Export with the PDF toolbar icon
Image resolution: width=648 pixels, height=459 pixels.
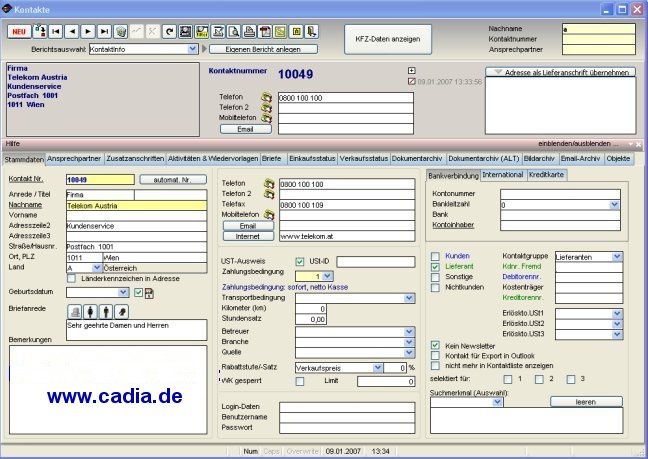click(265, 32)
